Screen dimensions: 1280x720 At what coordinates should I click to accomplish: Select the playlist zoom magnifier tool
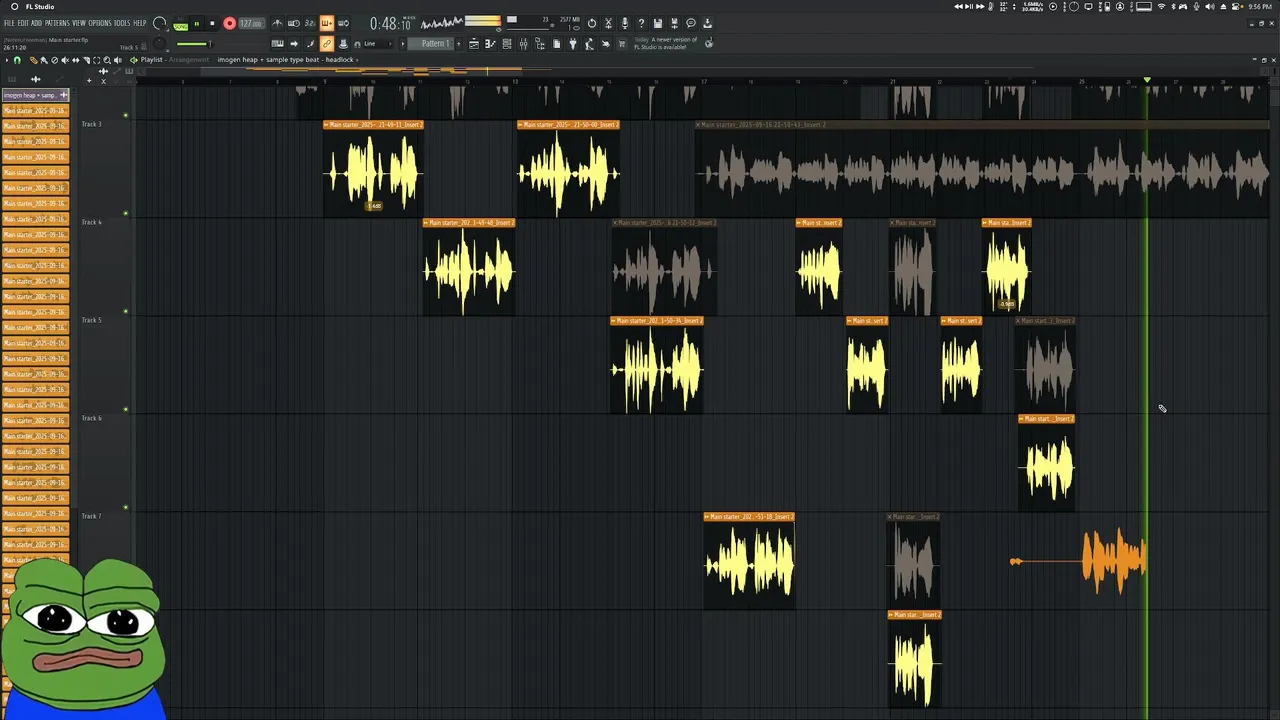[107, 60]
